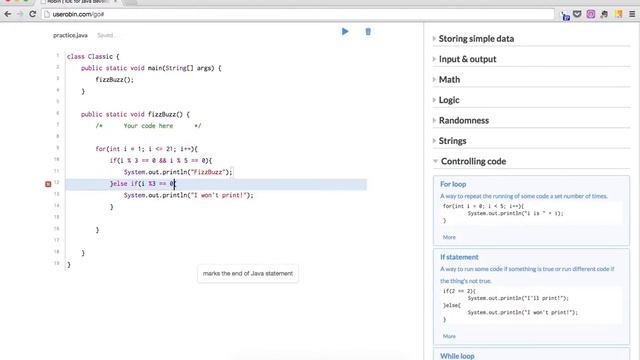Click the println("I won't print!") editor line

coord(189,196)
